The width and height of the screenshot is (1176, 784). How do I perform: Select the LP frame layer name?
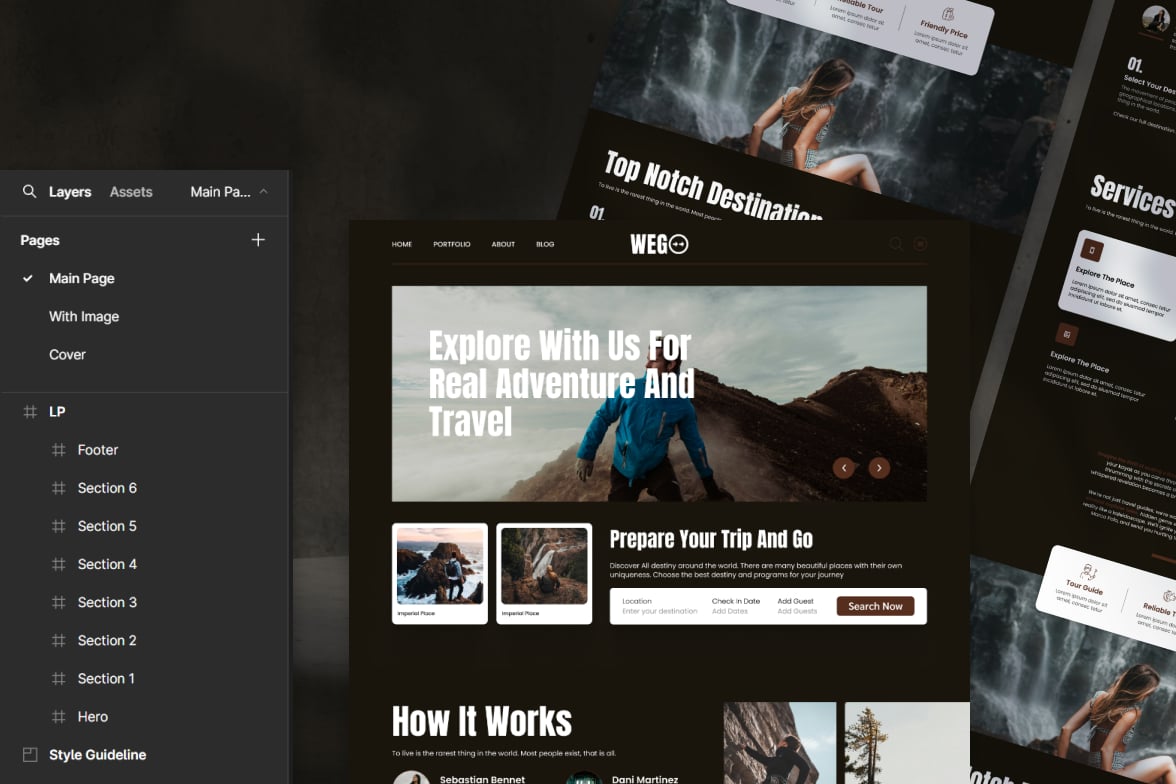(57, 412)
